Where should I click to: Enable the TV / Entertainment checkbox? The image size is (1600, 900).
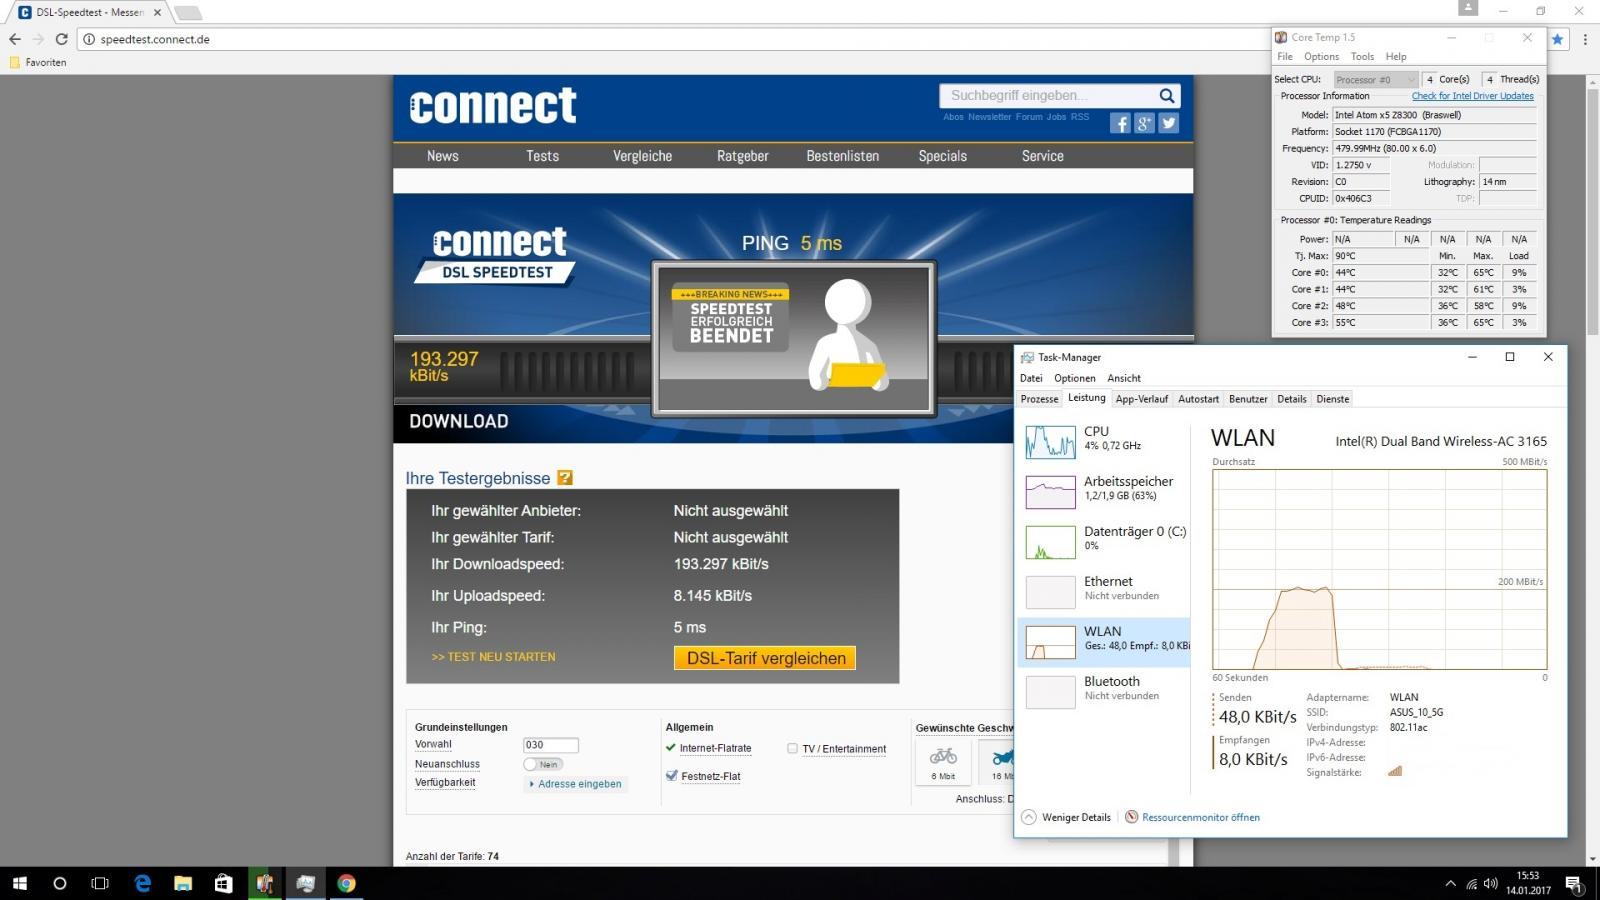pyautogui.click(x=792, y=748)
